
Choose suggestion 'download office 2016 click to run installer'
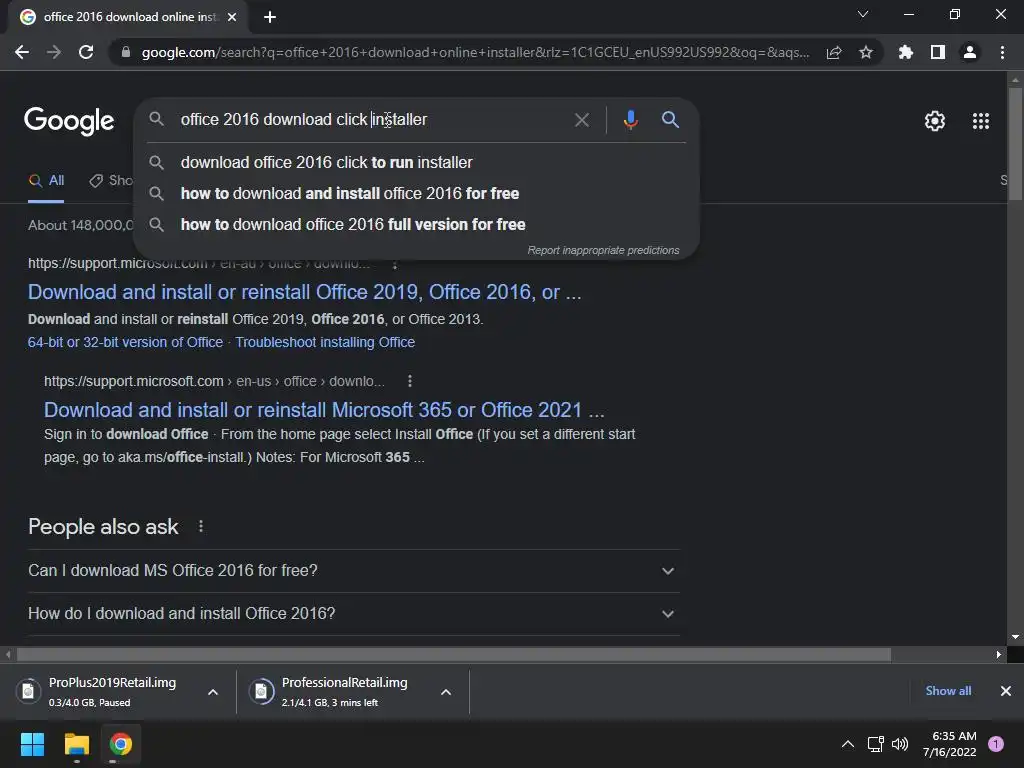tap(416, 162)
